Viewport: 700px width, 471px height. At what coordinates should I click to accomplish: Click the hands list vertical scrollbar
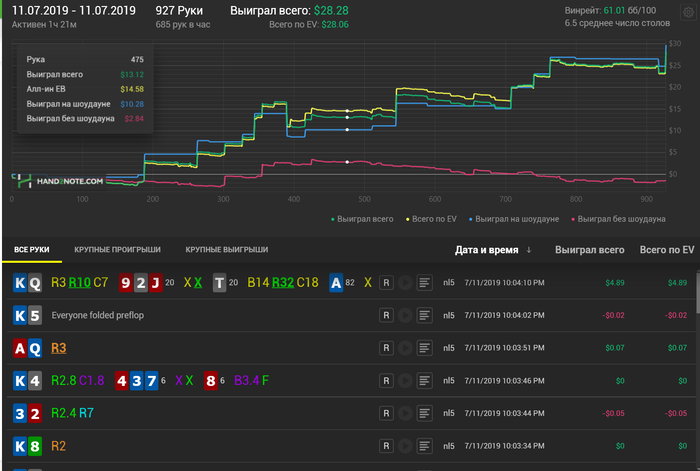pyautogui.click(x=696, y=300)
